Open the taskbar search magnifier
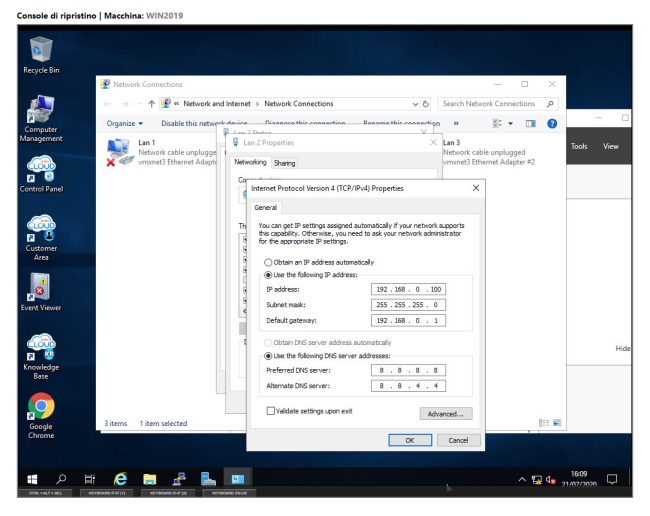This screenshot has height=516, width=650. pos(61,479)
